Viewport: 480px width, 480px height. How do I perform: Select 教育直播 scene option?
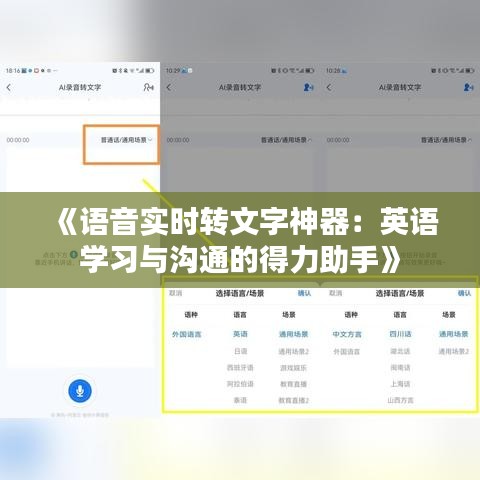(x=293, y=384)
